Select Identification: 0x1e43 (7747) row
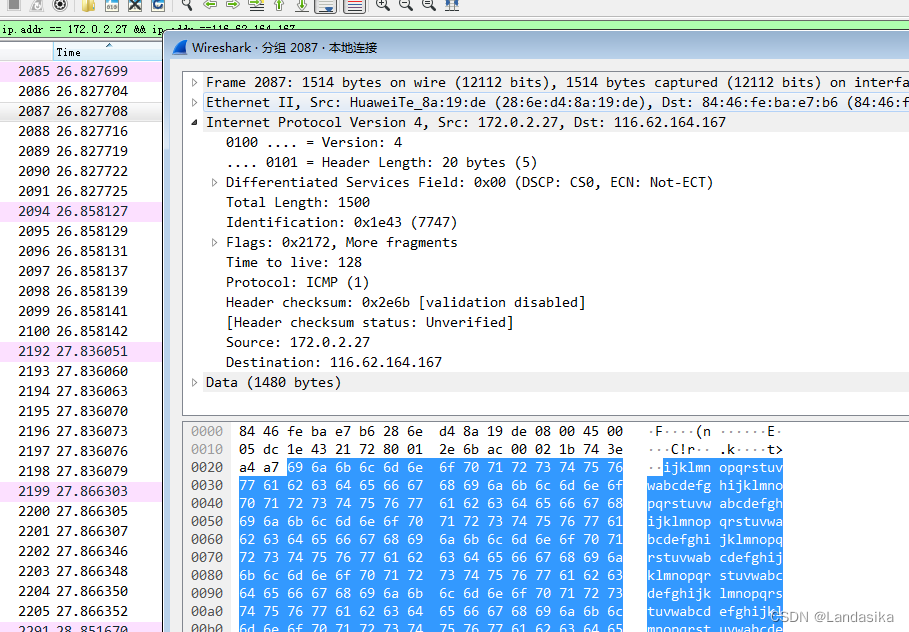Screen dimensions: 909x632 (x=341, y=223)
